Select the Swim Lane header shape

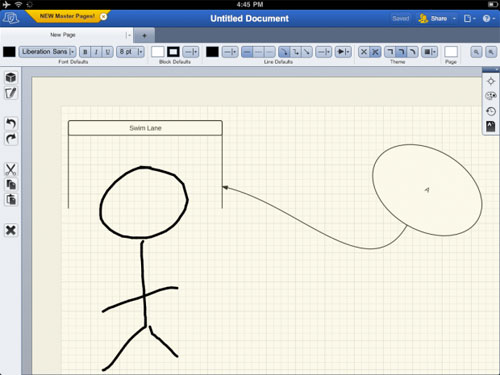(145, 128)
